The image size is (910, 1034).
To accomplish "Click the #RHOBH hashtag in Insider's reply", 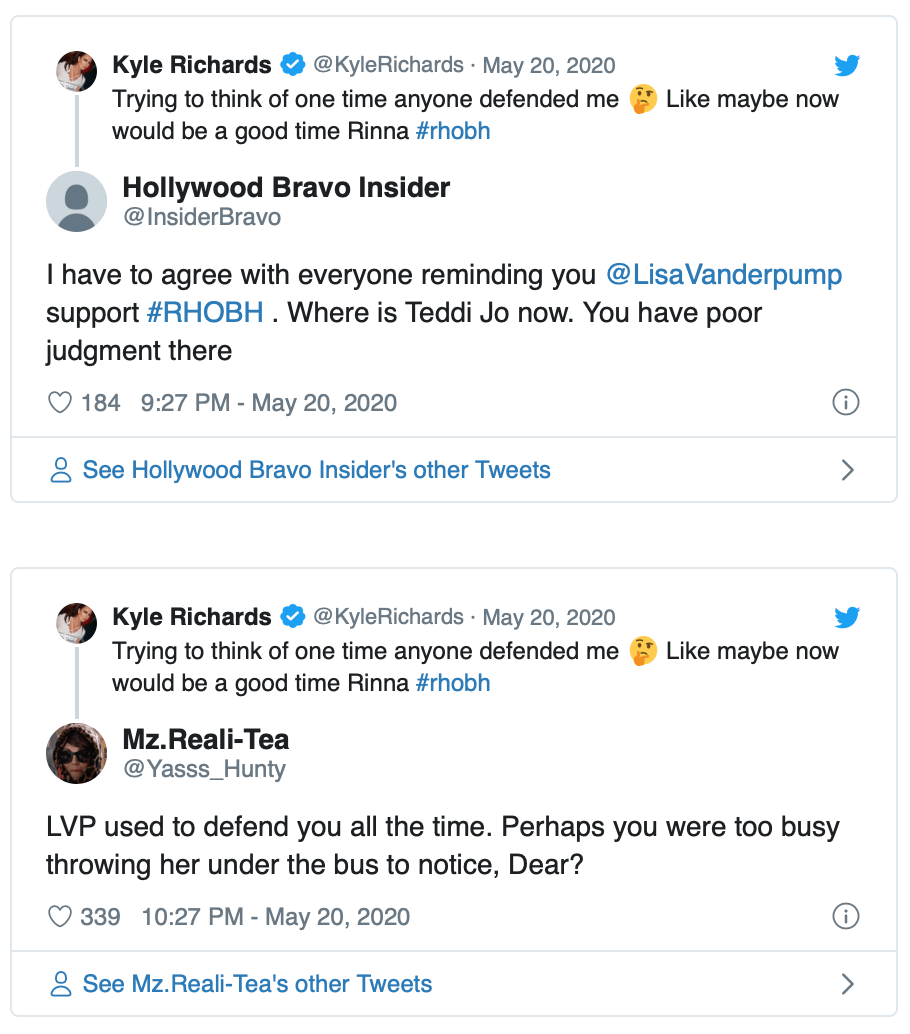I will 205,313.
